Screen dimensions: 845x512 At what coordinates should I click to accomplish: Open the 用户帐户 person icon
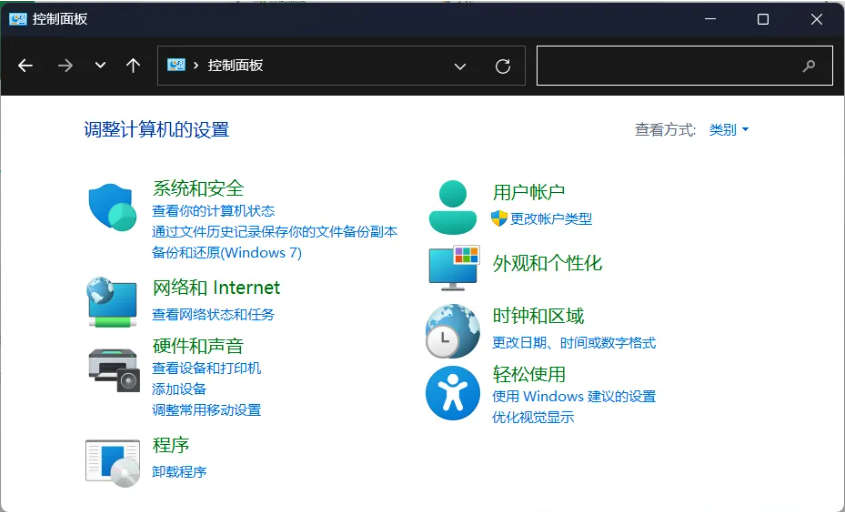tap(453, 207)
